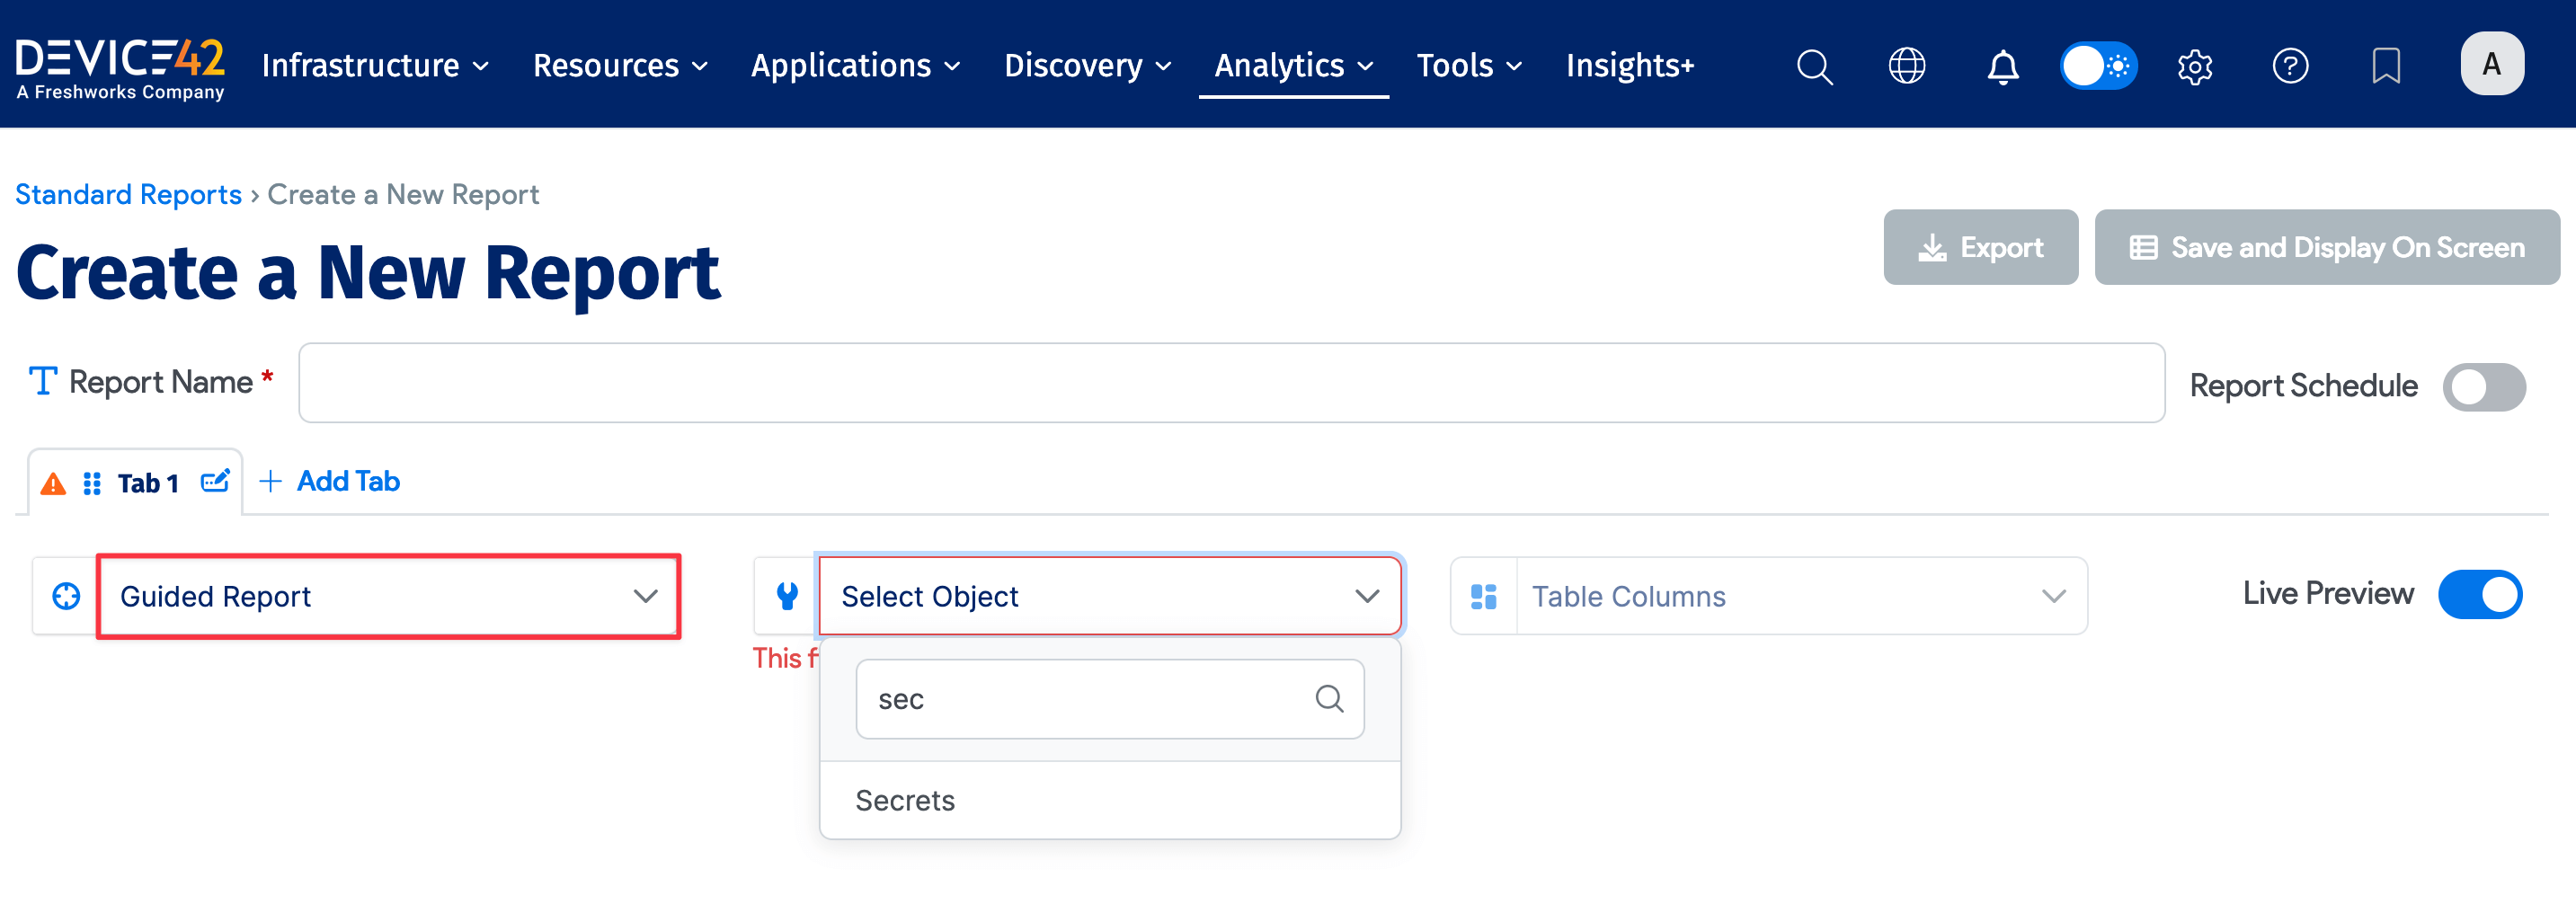
Task: Open the Analytics menu
Action: (x=1292, y=66)
